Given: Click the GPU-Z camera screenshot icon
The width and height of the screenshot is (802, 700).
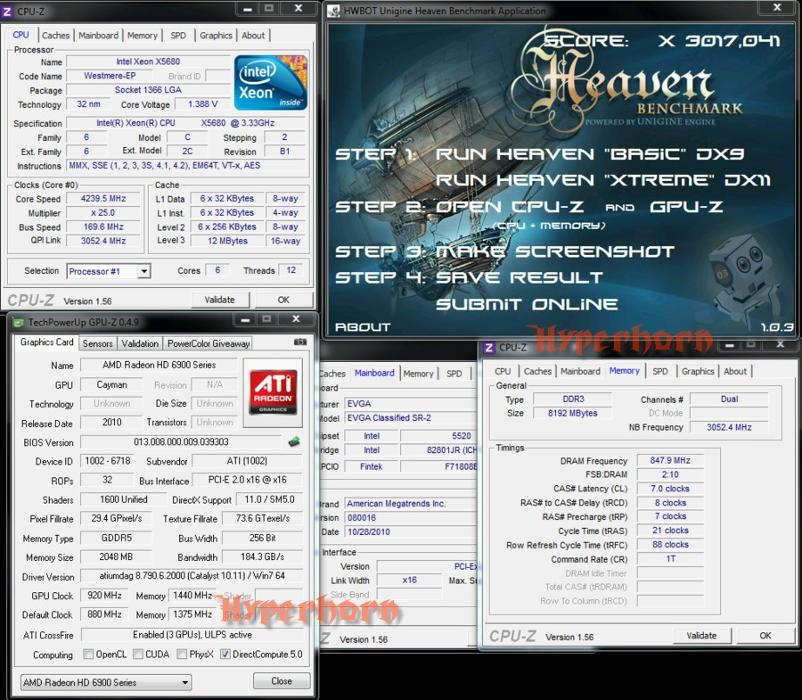Looking at the screenshot, I should (300, 342).
